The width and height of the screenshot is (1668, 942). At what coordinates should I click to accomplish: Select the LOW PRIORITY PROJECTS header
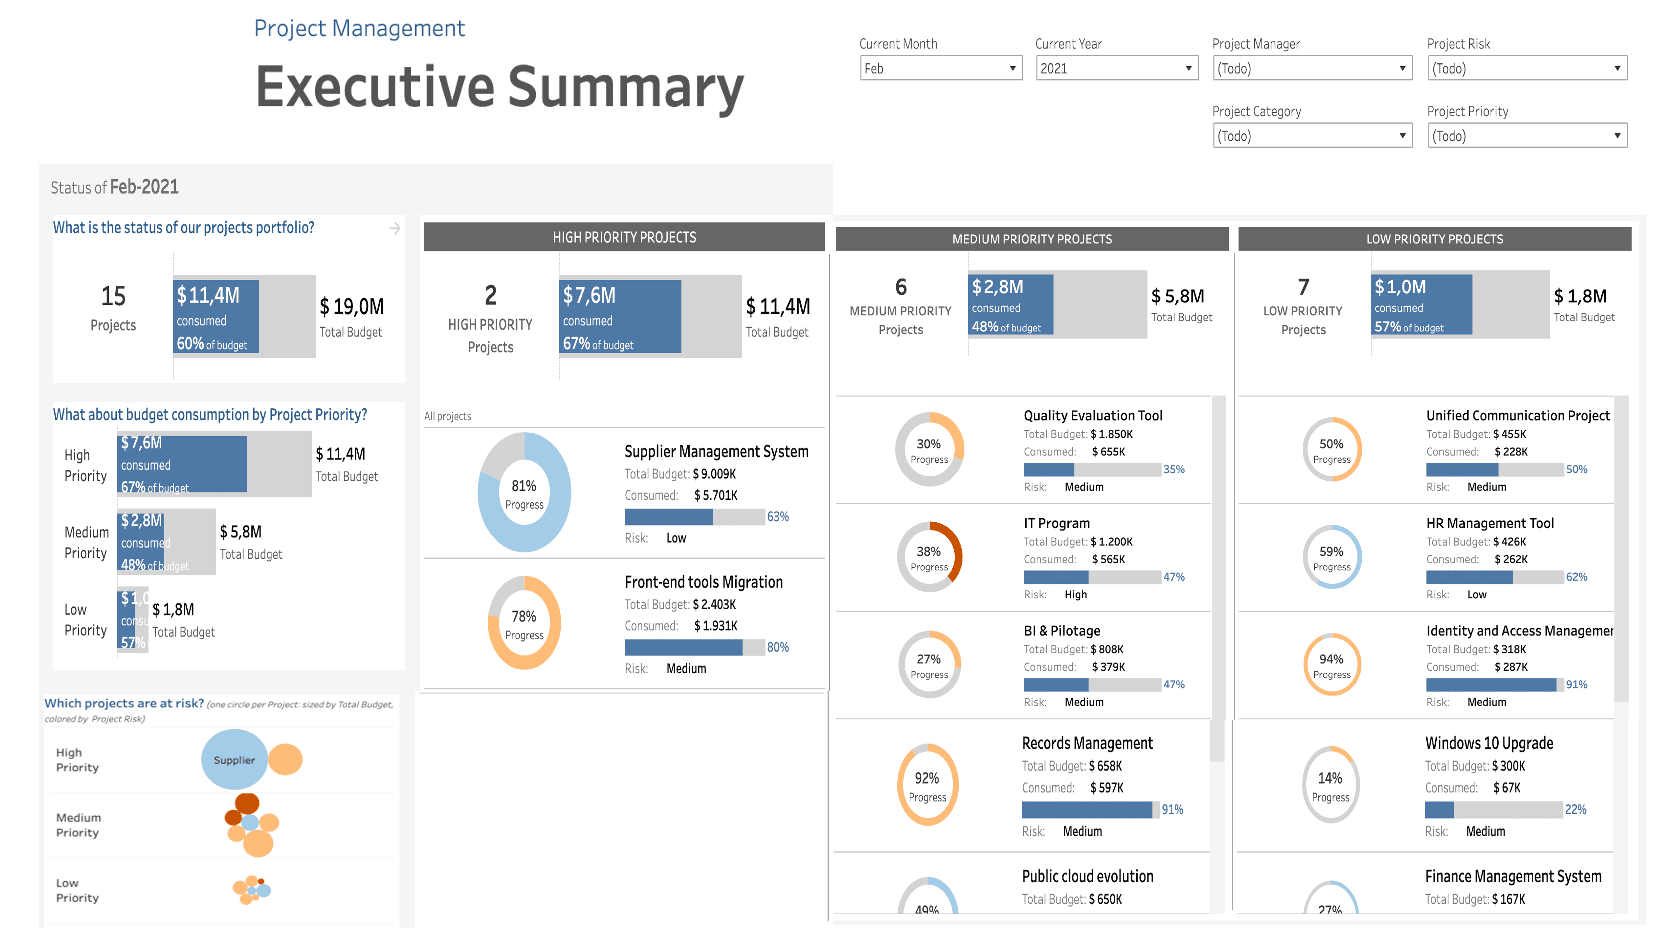[1435, 239]
